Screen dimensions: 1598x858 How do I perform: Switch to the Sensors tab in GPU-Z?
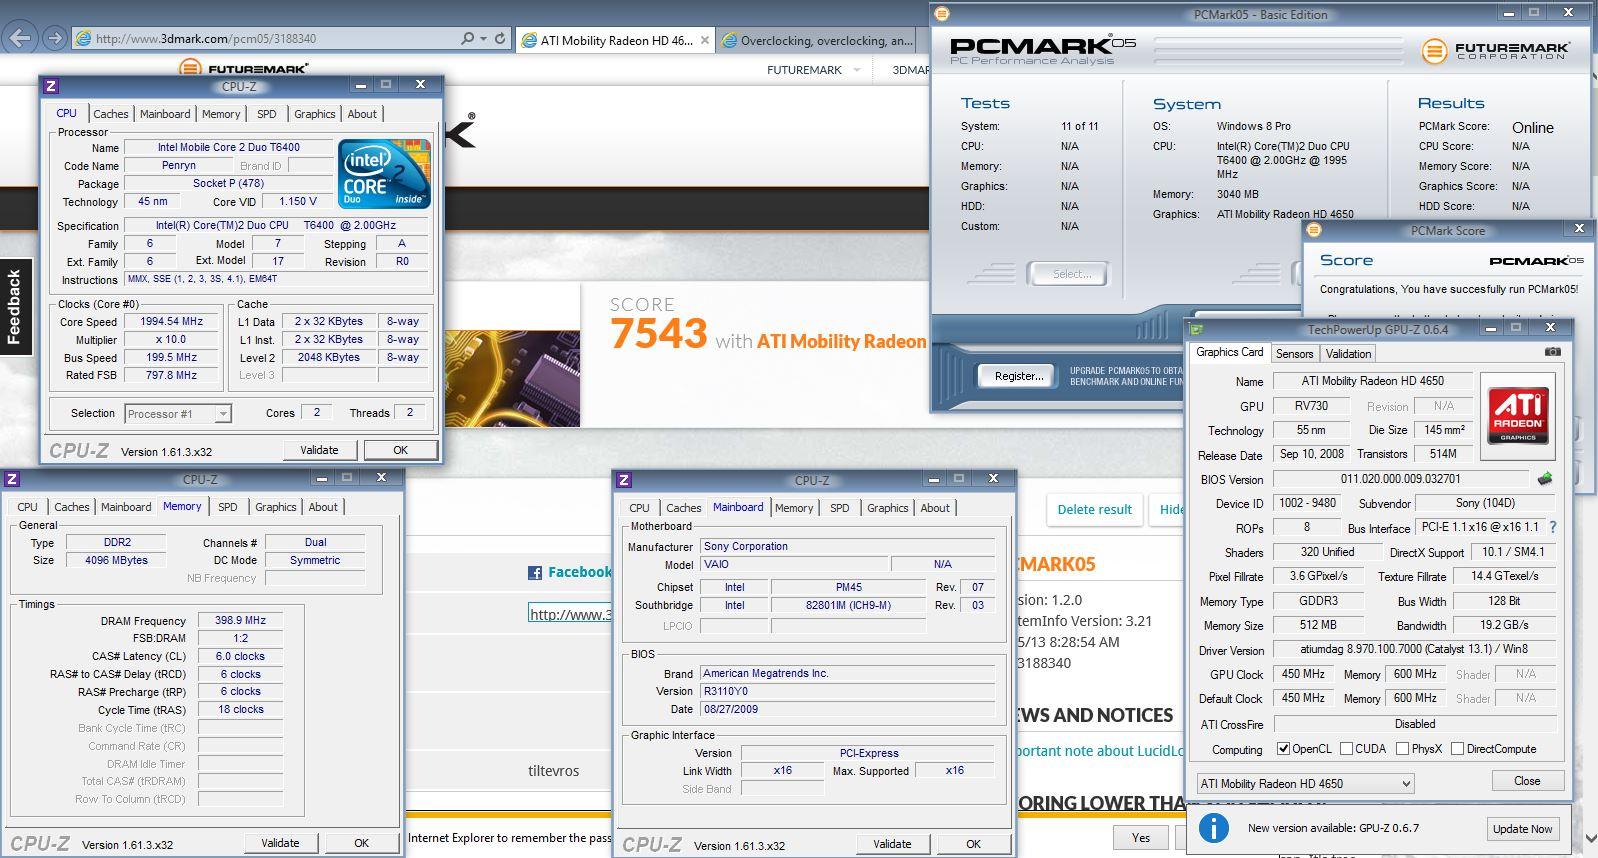click(1294, 354)
